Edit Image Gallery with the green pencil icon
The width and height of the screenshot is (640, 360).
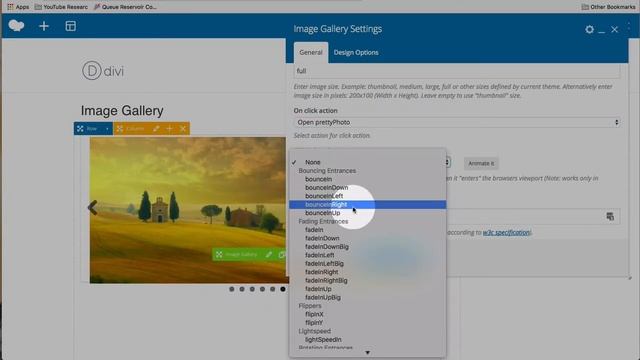coord(269,254)
